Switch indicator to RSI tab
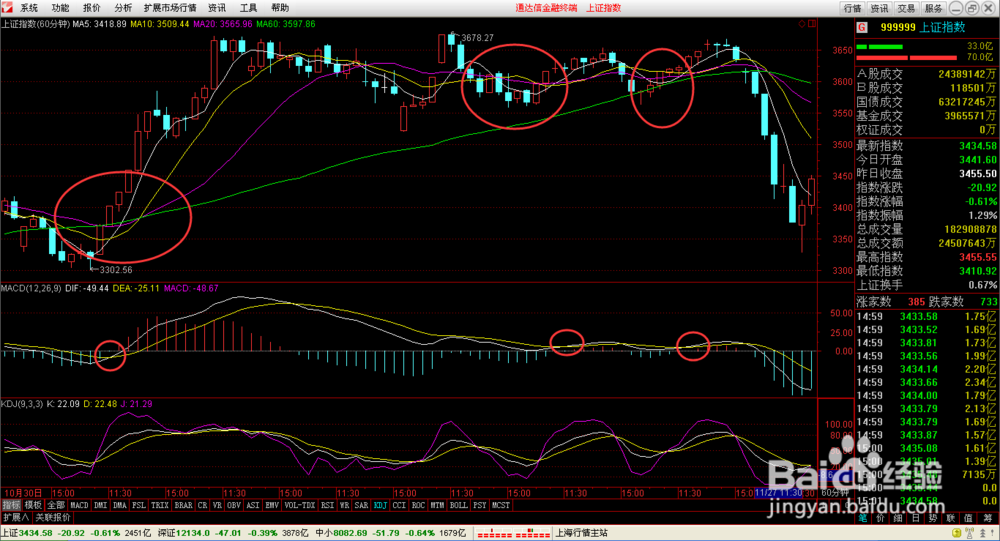Image resolution: width=1000 pixels, height=541 pixels. tap(328, 505)
